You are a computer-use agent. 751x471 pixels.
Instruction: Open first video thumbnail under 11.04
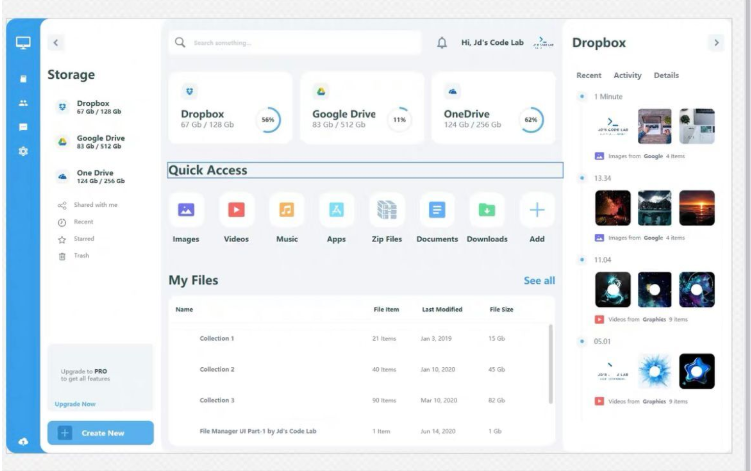tap(613, 289)
